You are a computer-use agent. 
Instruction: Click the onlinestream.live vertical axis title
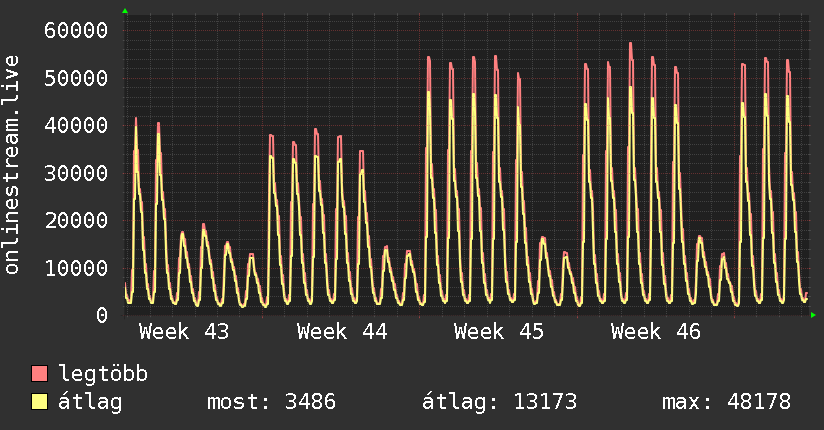coord(13,166)
